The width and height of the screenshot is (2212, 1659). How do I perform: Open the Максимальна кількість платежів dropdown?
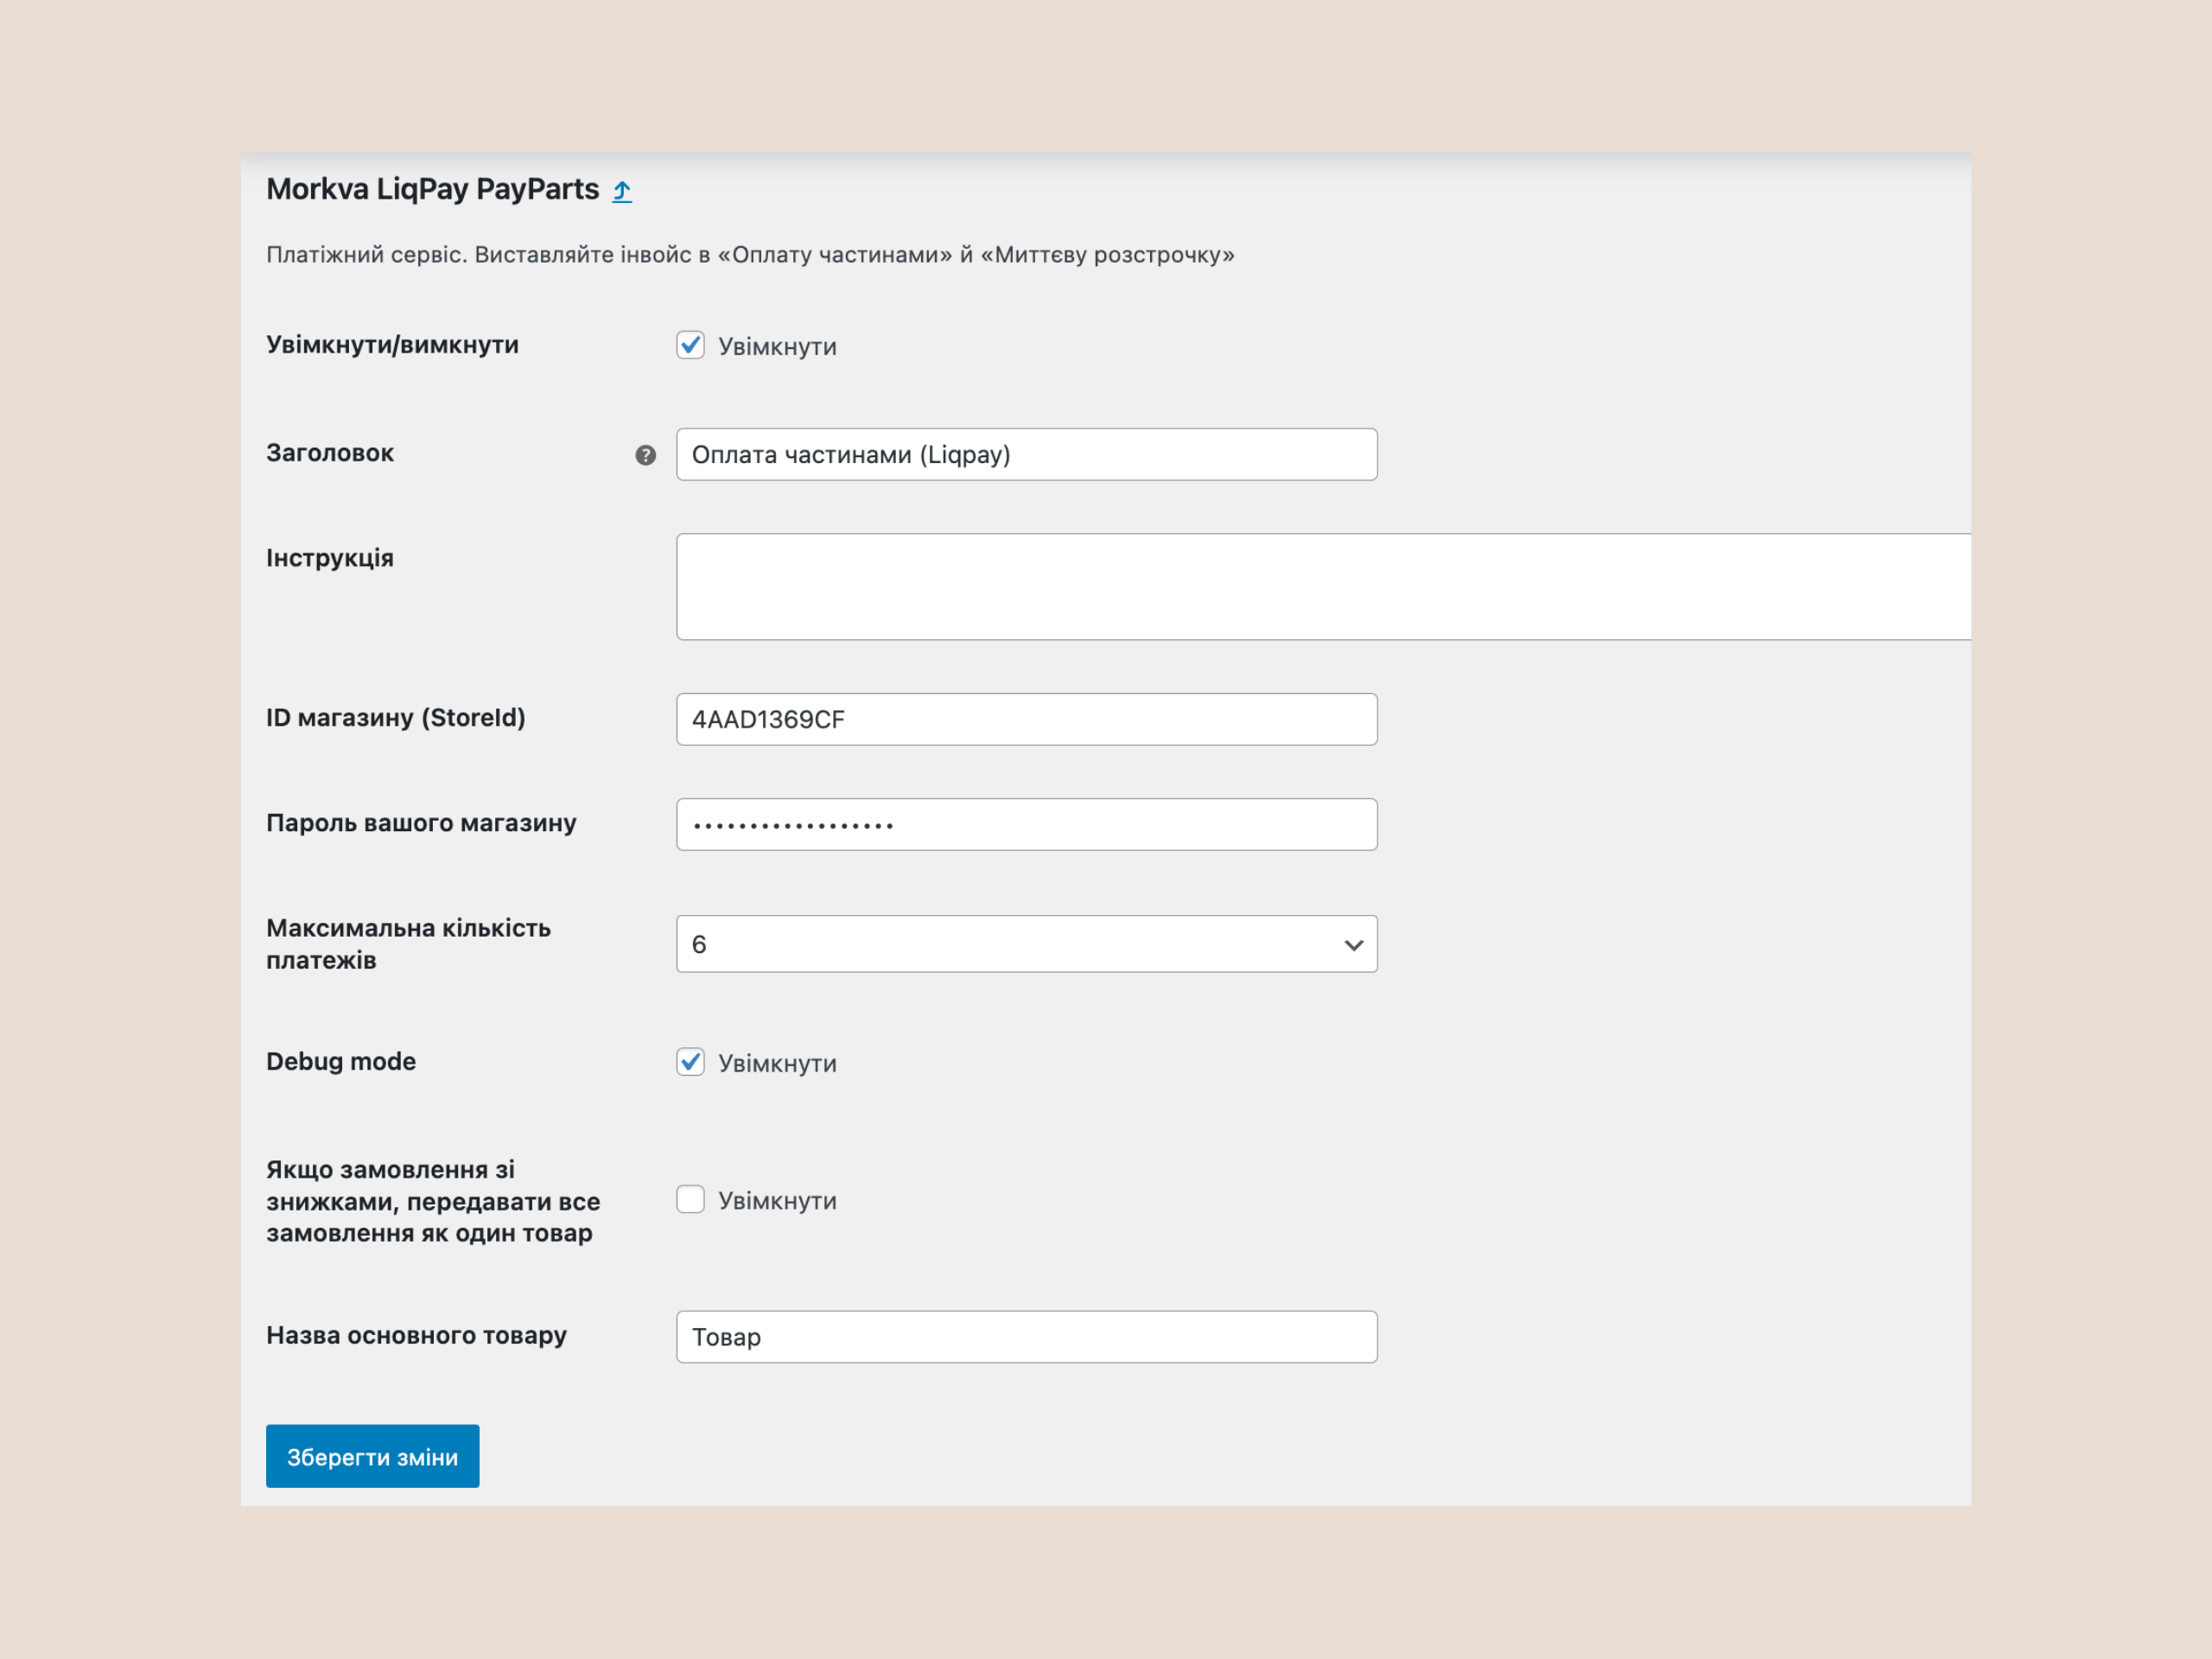pyautogui.click(x=1025, y=944)
